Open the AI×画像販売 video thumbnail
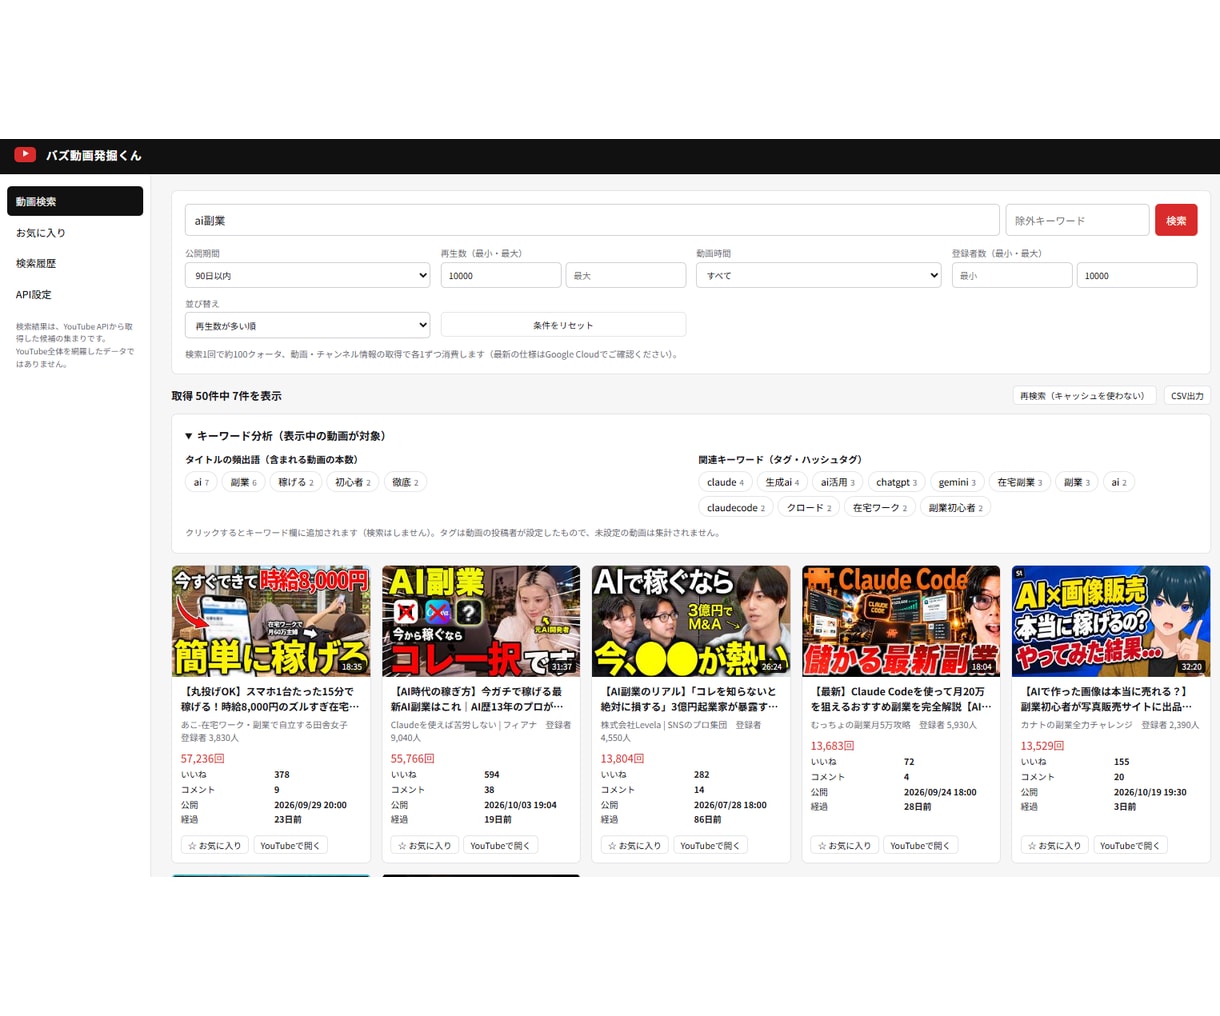This screenshot has width=1220, height=1016. (x=1111, y=621)
